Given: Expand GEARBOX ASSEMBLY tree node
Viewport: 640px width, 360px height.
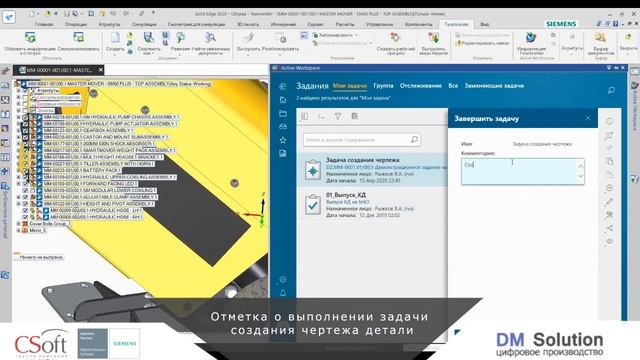Looking at the screenshot, I should [18, 131].
